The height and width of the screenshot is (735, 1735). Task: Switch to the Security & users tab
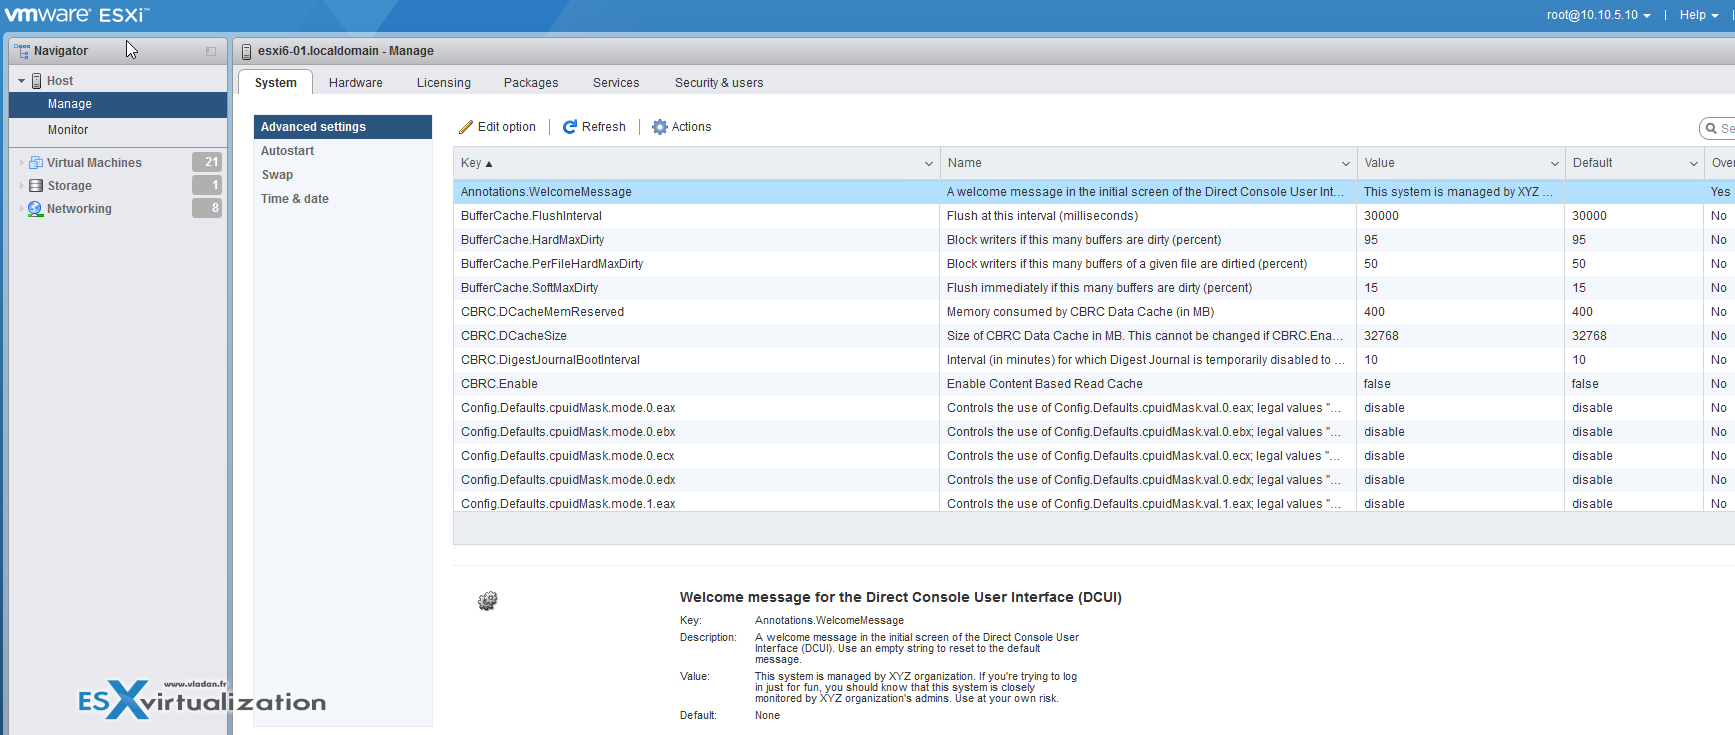(719, 83)
